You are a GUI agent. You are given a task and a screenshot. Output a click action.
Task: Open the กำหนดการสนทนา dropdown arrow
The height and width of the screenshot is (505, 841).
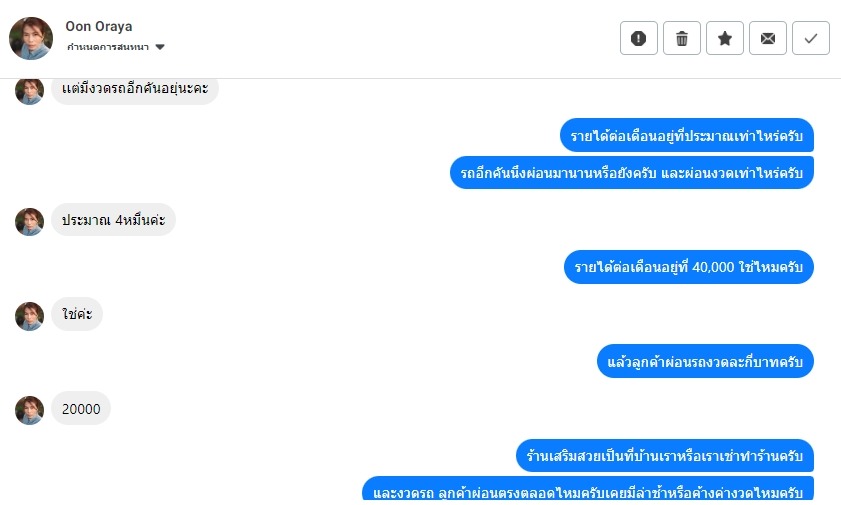[160, 47]
